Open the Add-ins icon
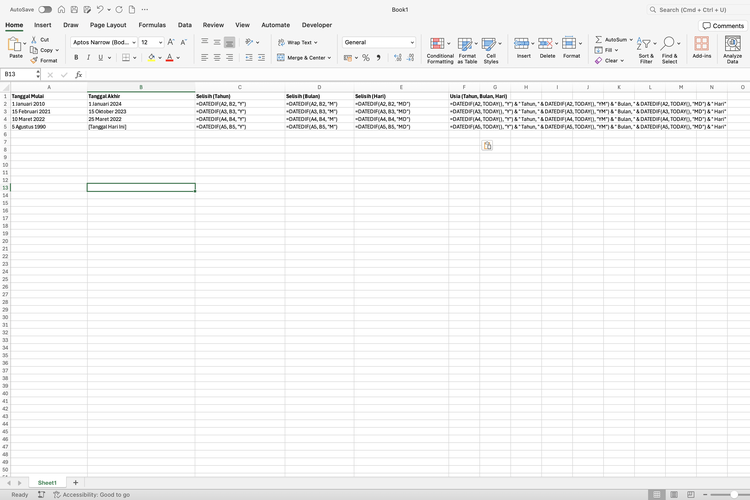This screenshot has width=750, height=500. [x=702, y=44]
